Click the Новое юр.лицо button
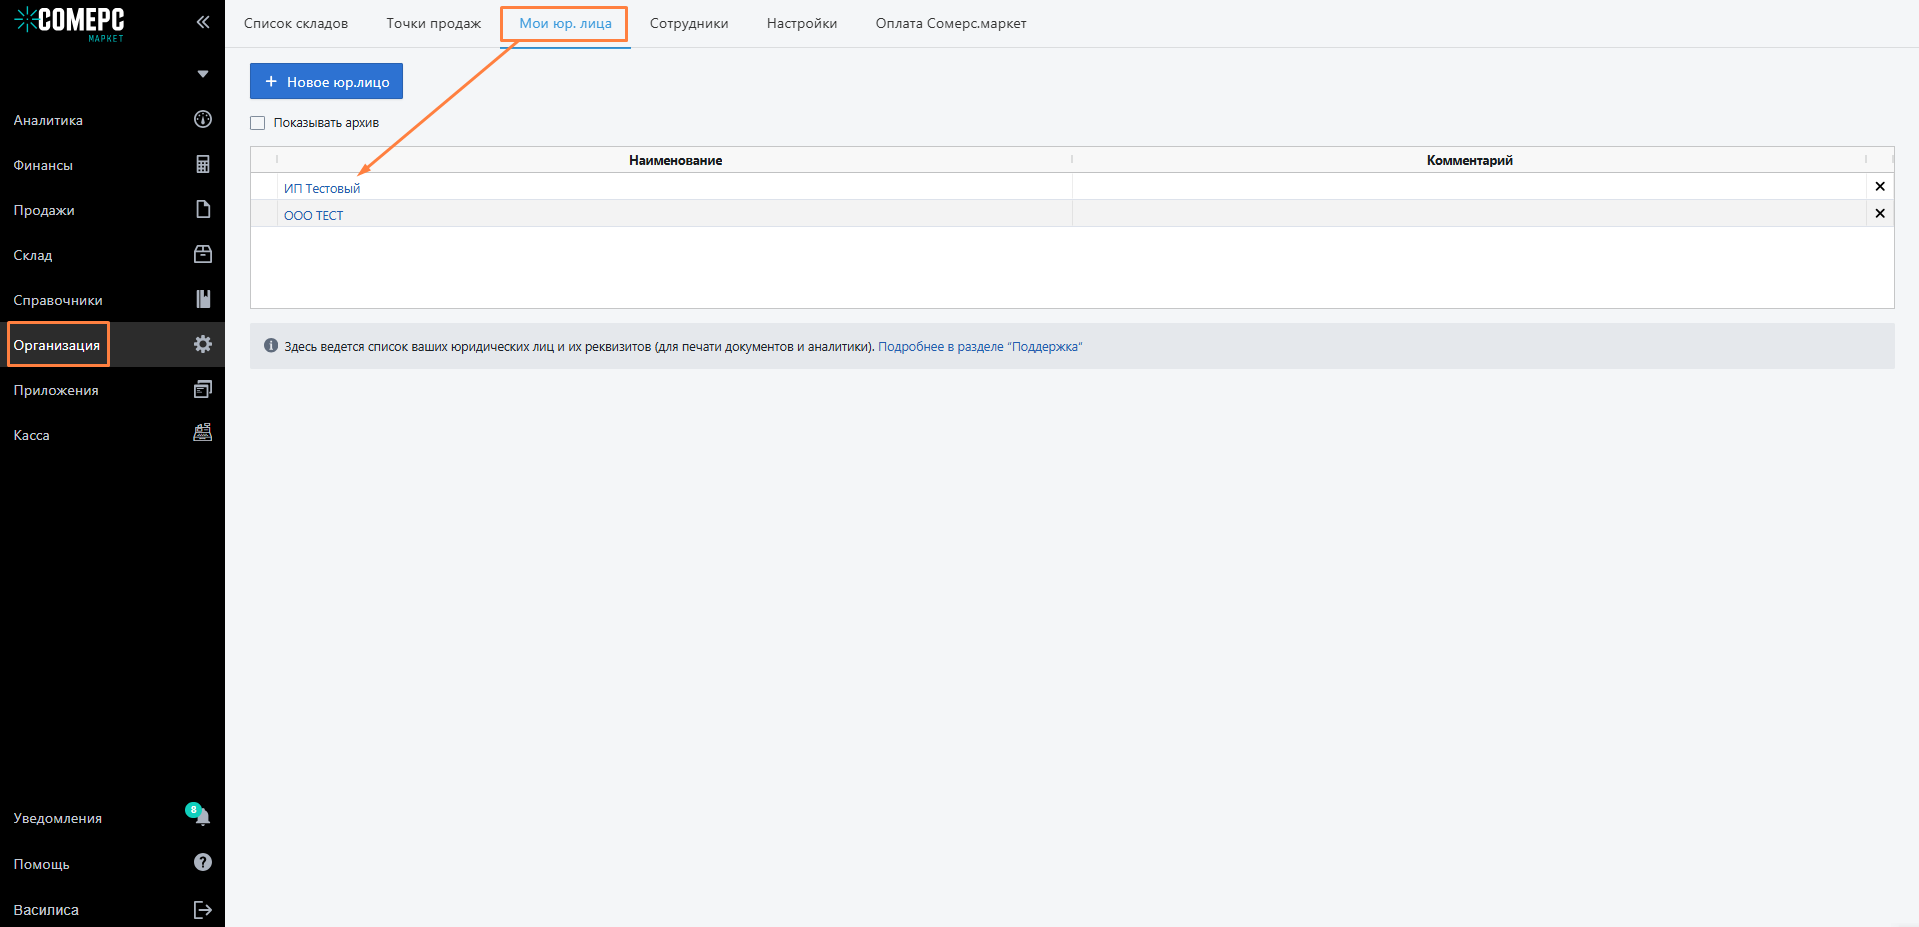 pos(326,82)
